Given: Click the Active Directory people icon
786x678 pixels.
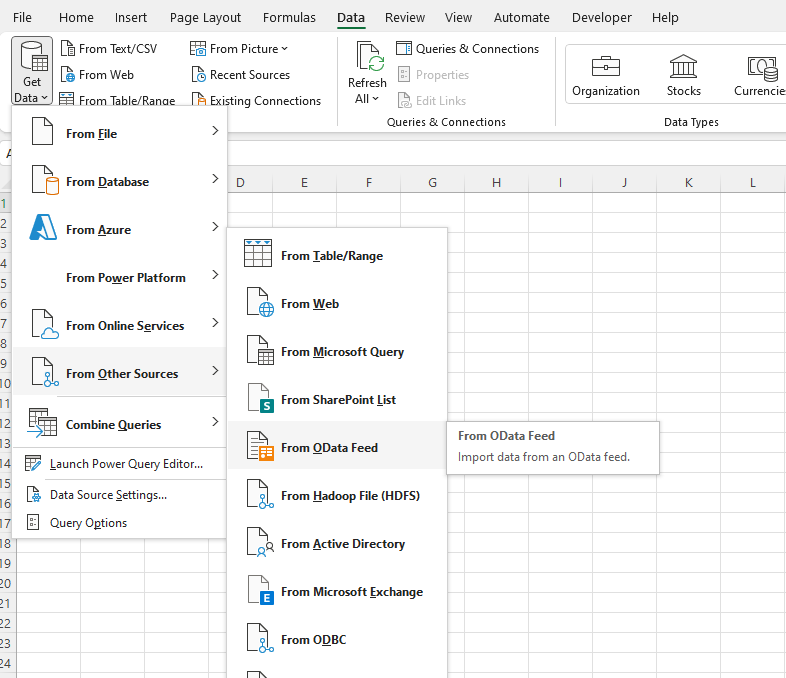Looking at the screenshot, I should point(260,542).
